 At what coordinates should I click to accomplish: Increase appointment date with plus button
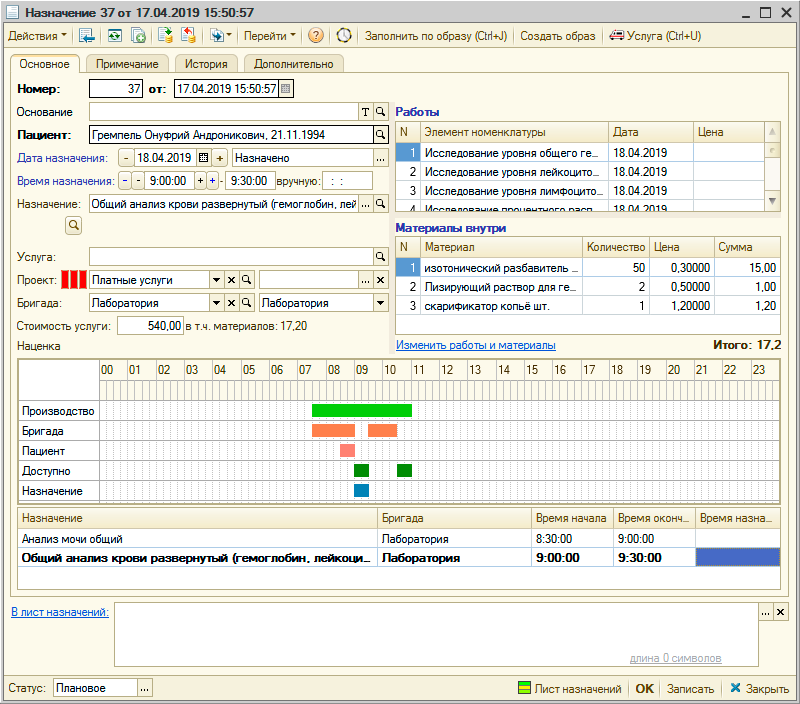(x=220, y=158)
